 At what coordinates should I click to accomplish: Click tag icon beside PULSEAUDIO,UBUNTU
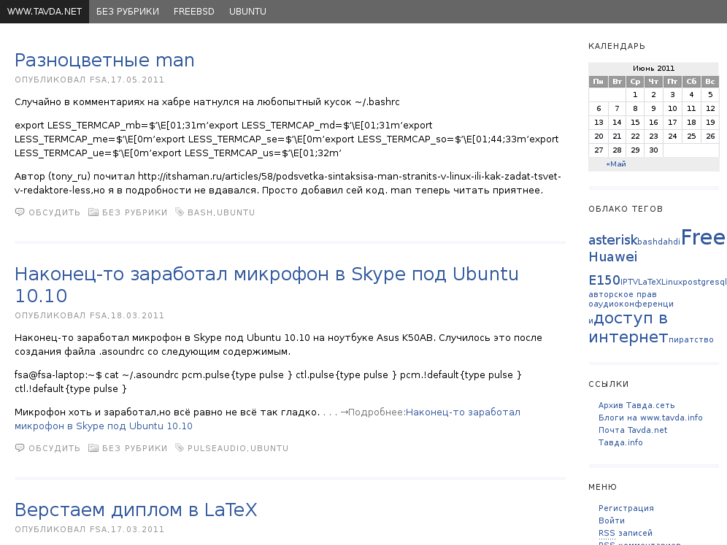[179, 448]
